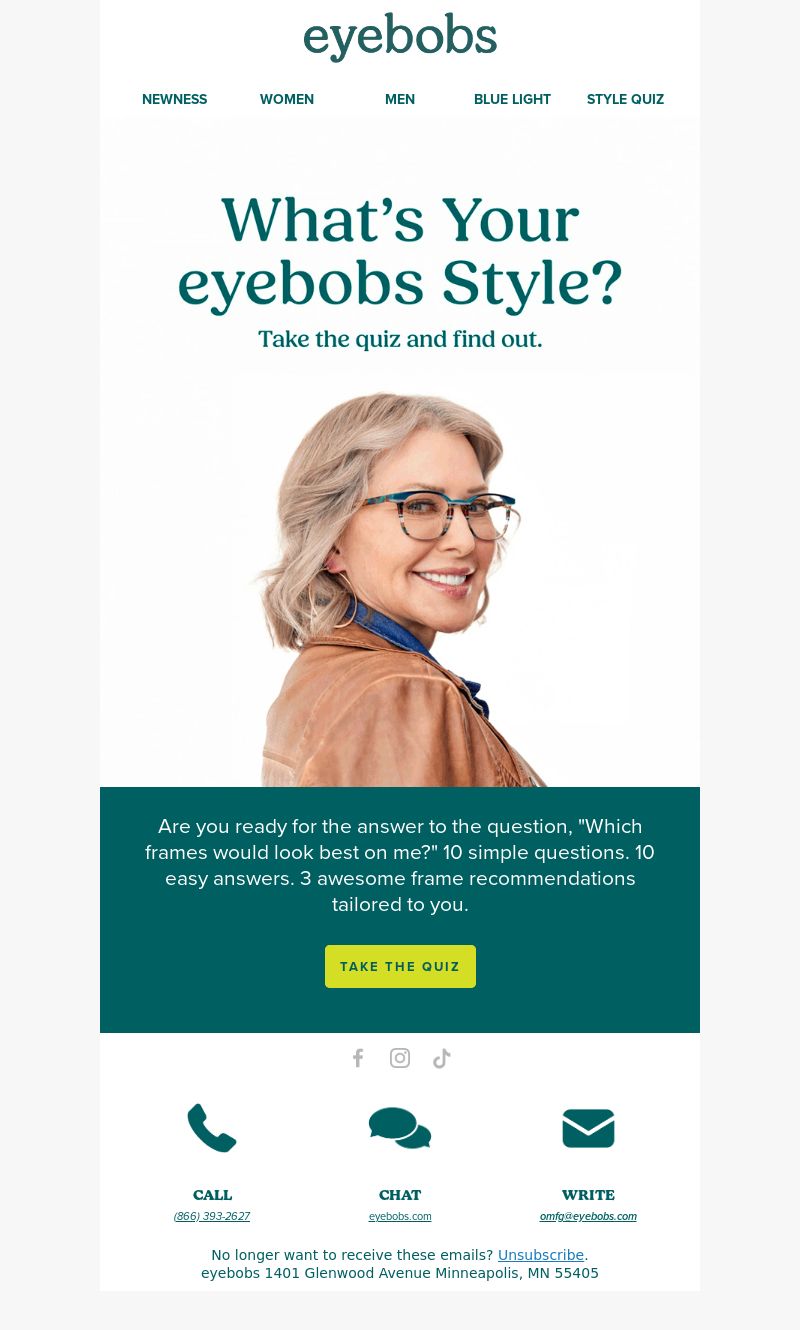Click the Unsubscribe link
Image resolution: width=800 pixels, height=1330 pixels.
coord(541,1255)
